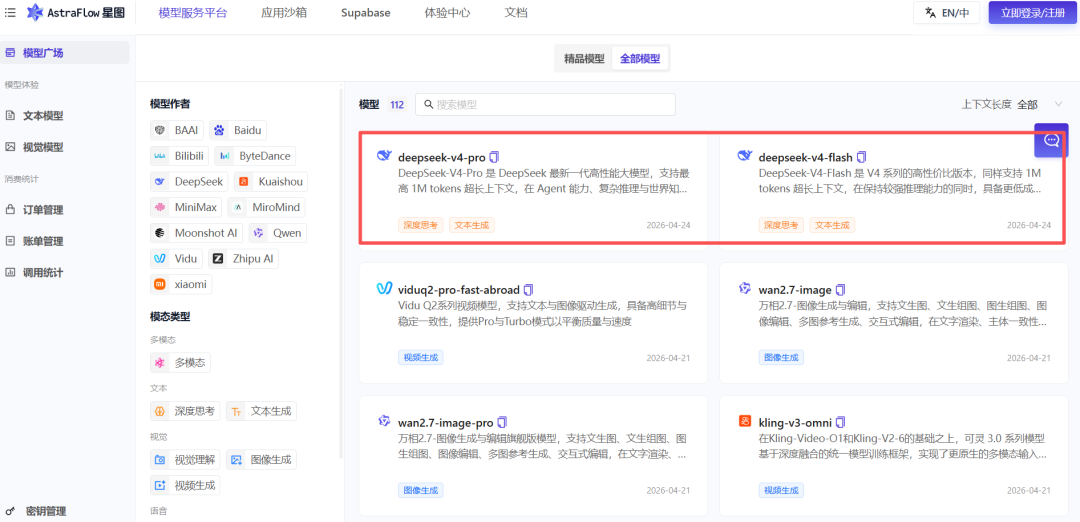The height and width of the screenshot is (522, 1080).
Task: Filter by BAAI author
Action: coord(178,129)
